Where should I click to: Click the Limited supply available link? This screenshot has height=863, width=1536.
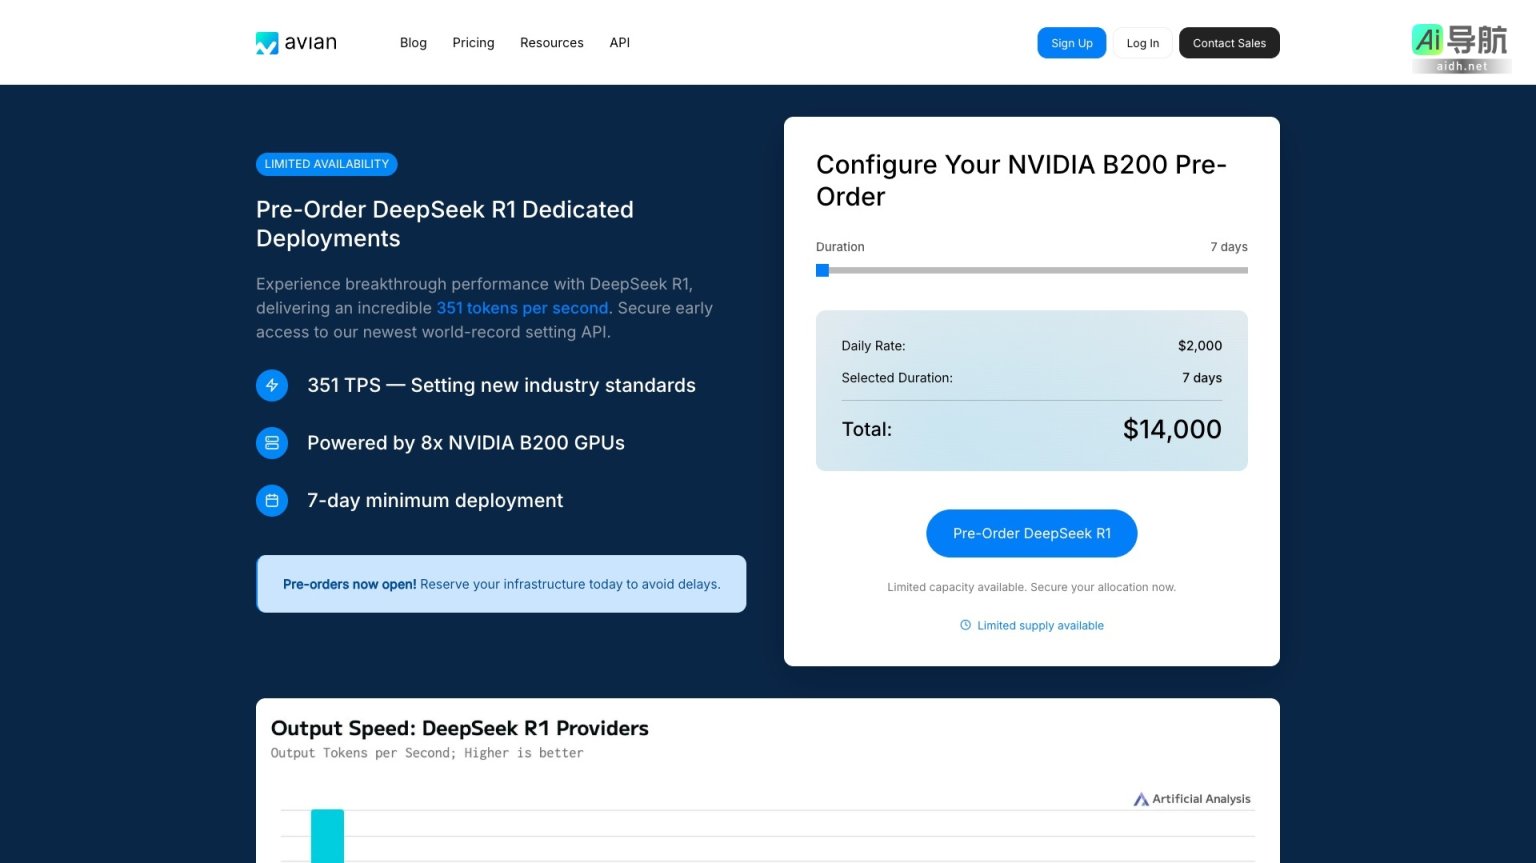(x=1040, y=625)
